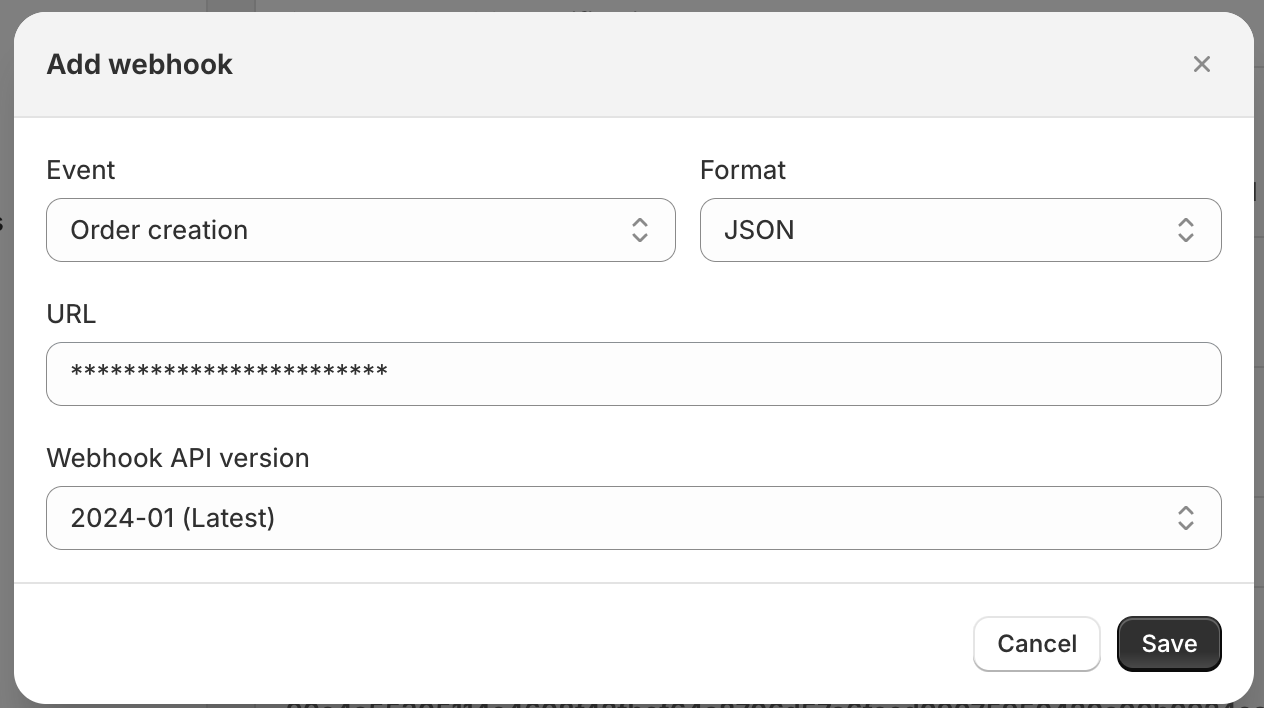Click the Event field's up-down chevron icon
1264x708 pixels.
pyautogui.click(x=640, y=230)
